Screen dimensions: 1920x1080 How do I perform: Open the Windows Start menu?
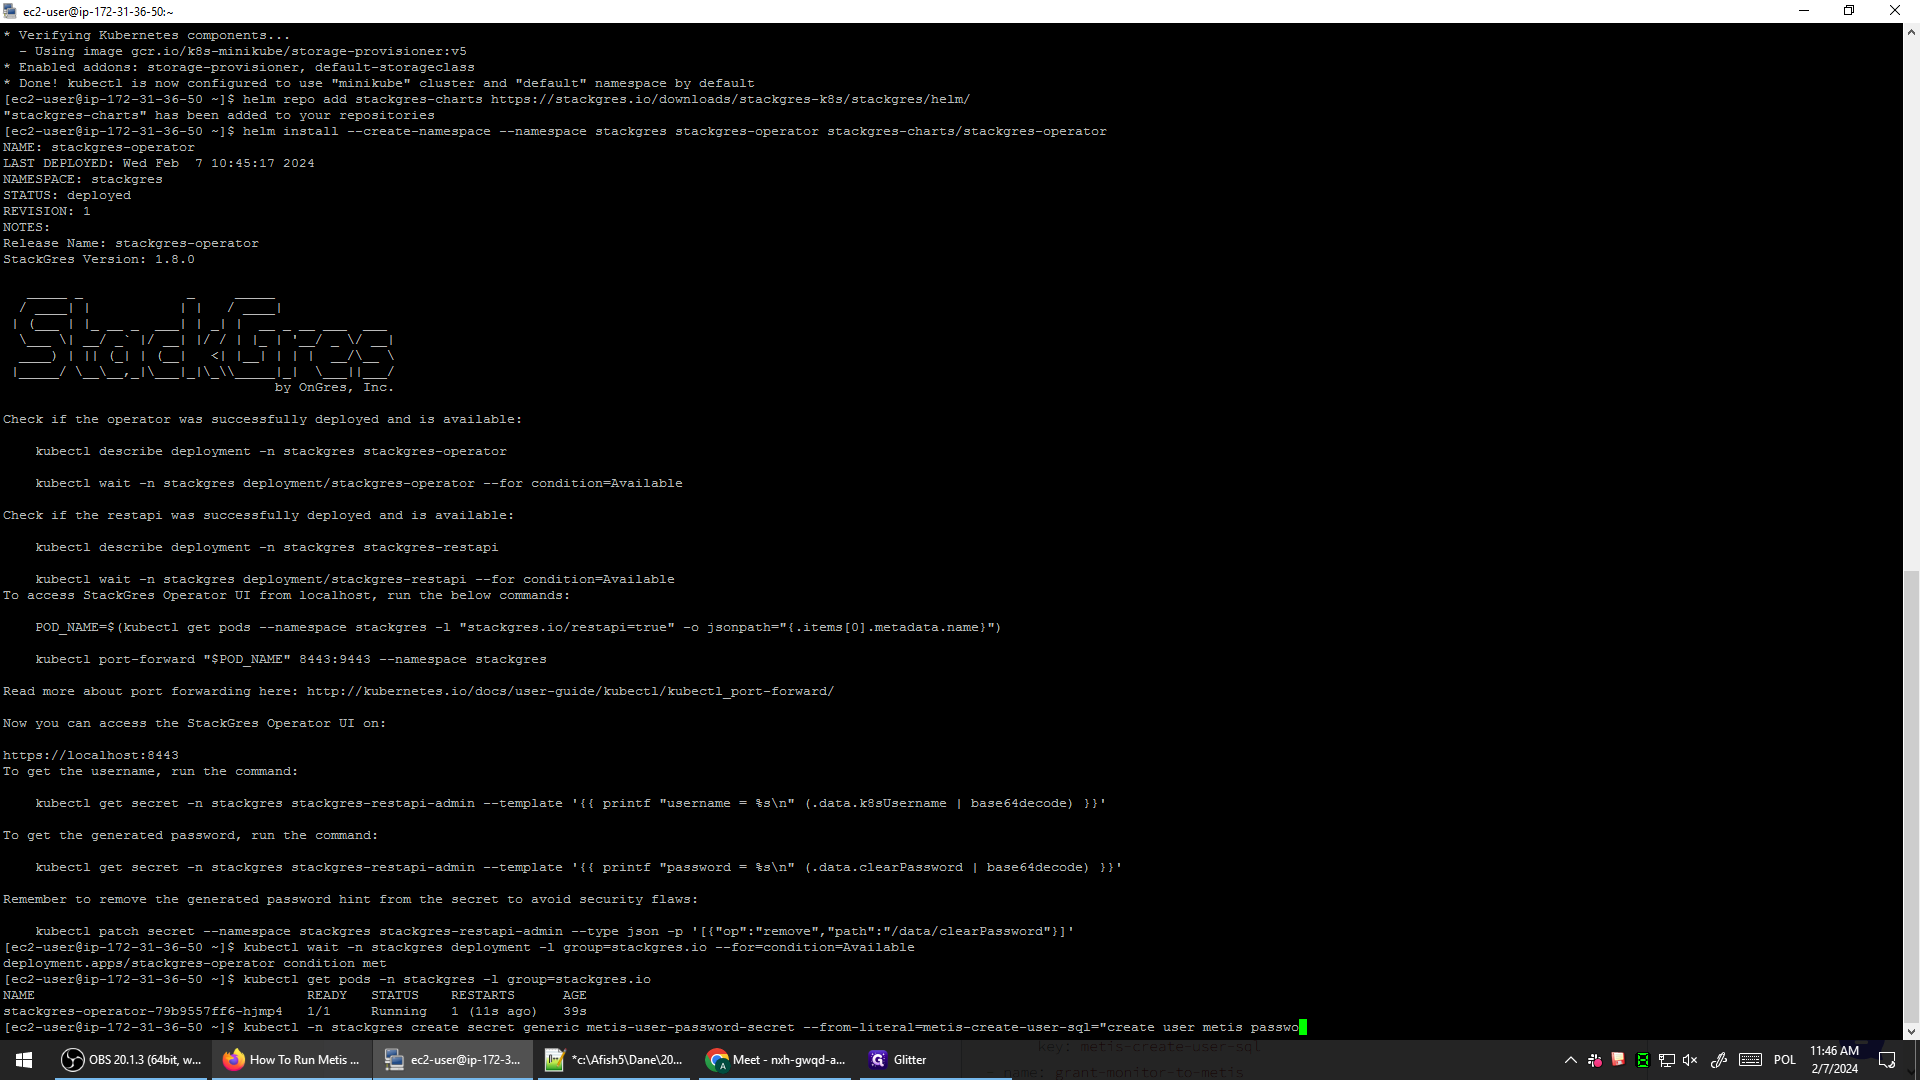click(24, 1060)
